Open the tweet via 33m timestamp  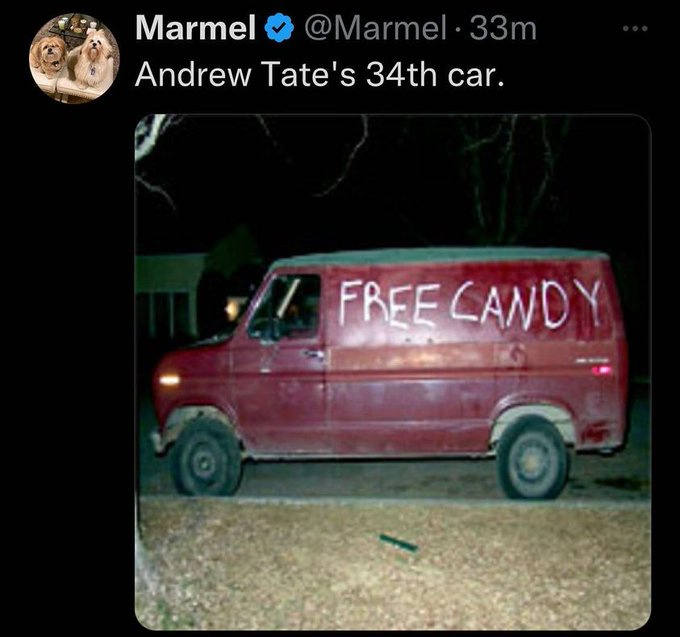coord(503,28)
